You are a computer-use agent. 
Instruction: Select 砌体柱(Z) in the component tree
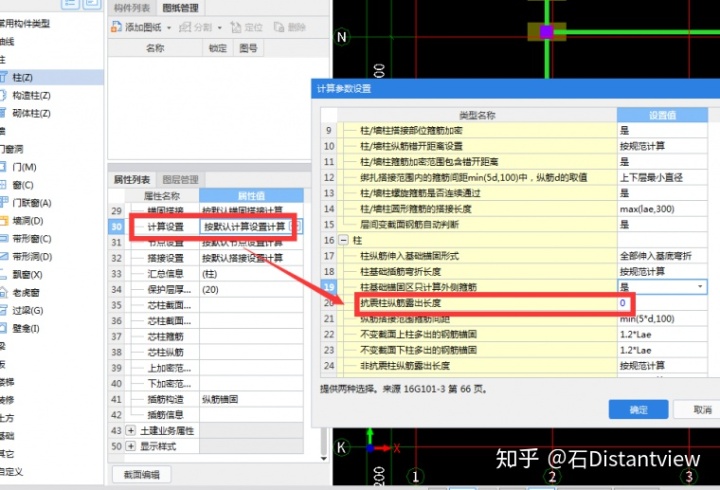(x=31, y=113)
